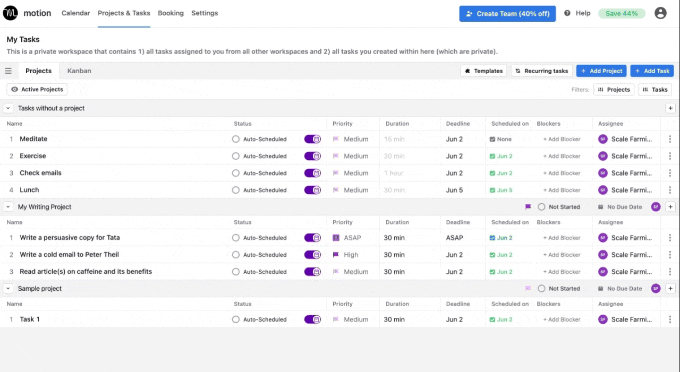Viewport: 680px width, 372px height.
Task: Toggle auto-schedule switch for Check emails
Action: (312, 173)
